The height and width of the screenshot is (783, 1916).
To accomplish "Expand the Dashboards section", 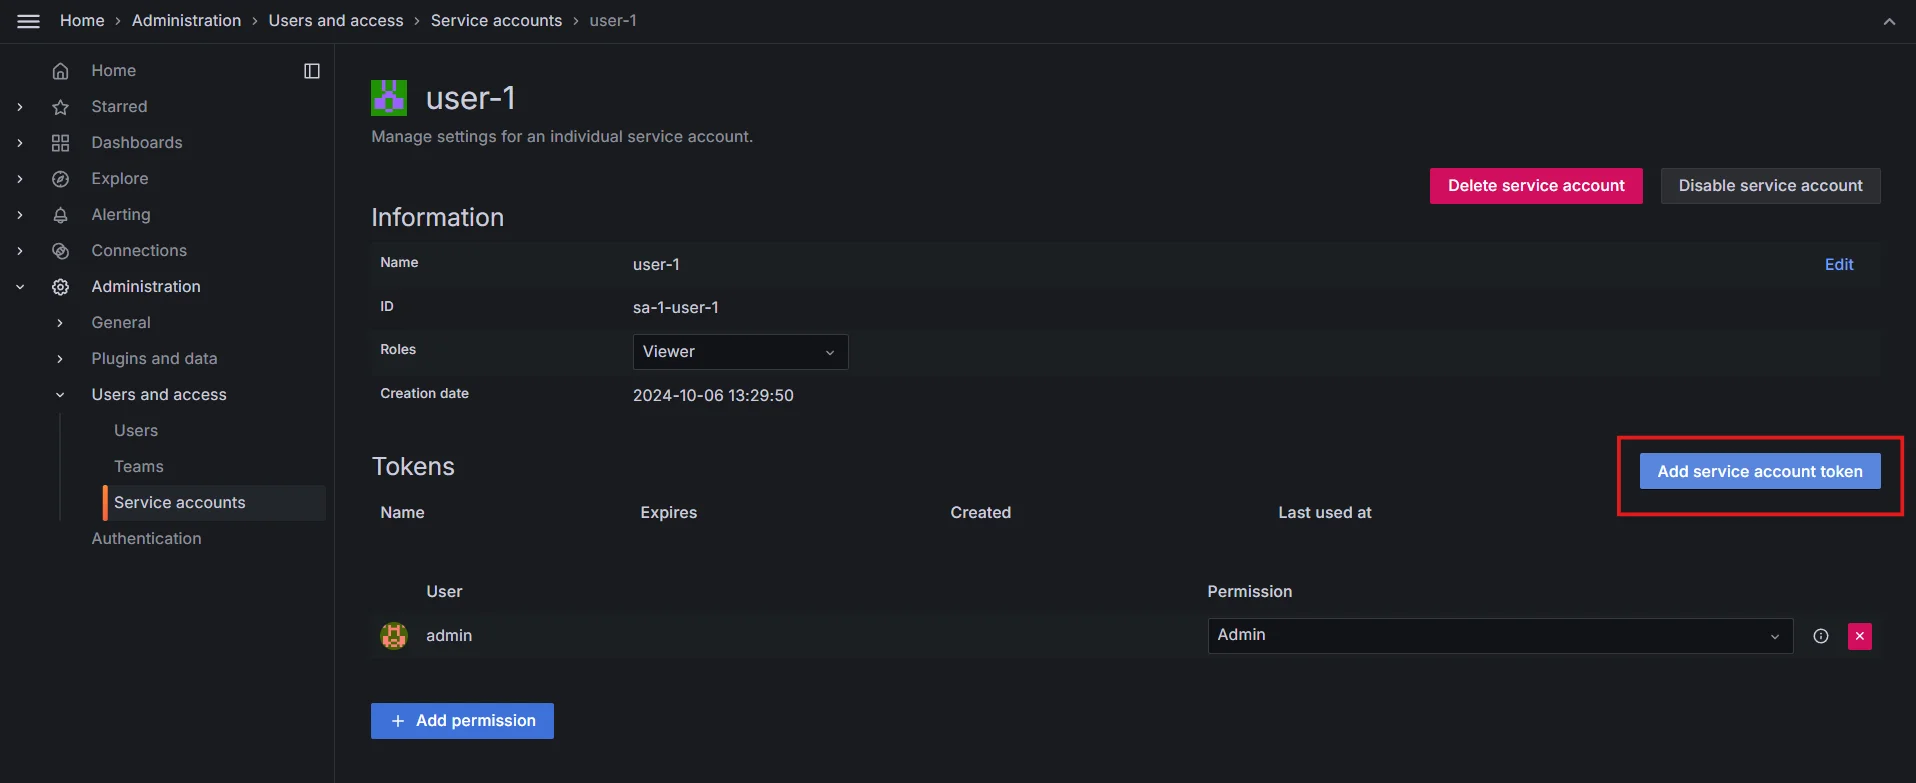I will point(20,143).
